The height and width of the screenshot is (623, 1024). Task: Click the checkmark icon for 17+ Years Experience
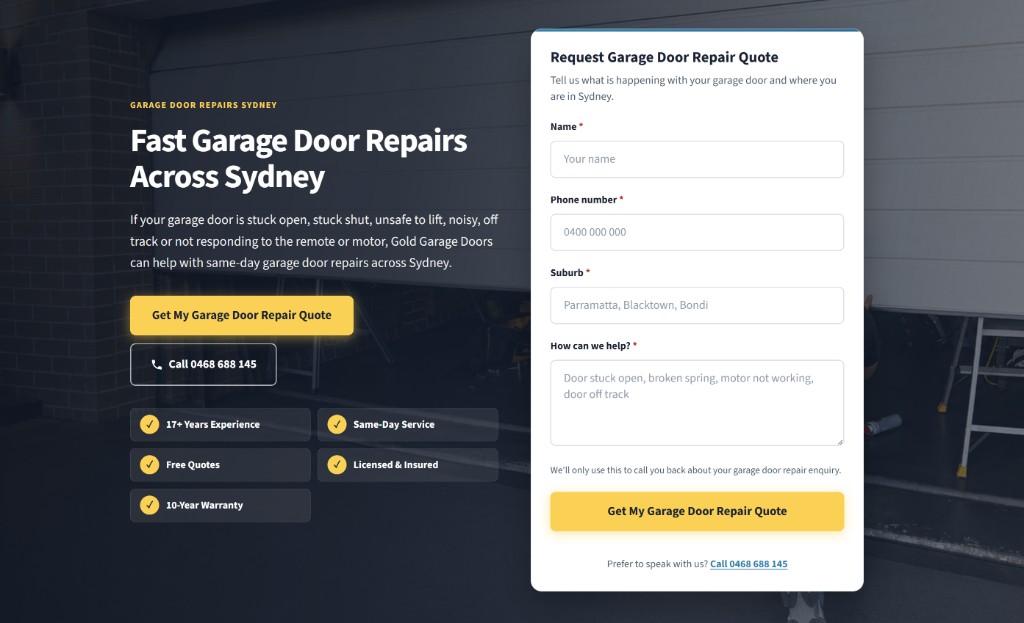pyautogui.click(x=150, y=424)
